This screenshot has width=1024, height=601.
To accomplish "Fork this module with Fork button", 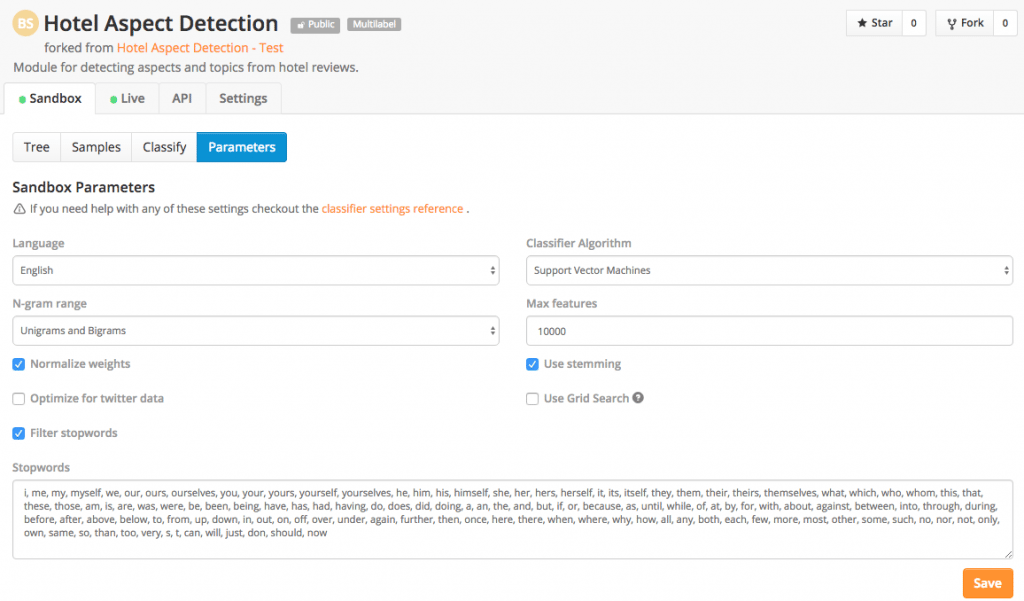I will 965,23.
